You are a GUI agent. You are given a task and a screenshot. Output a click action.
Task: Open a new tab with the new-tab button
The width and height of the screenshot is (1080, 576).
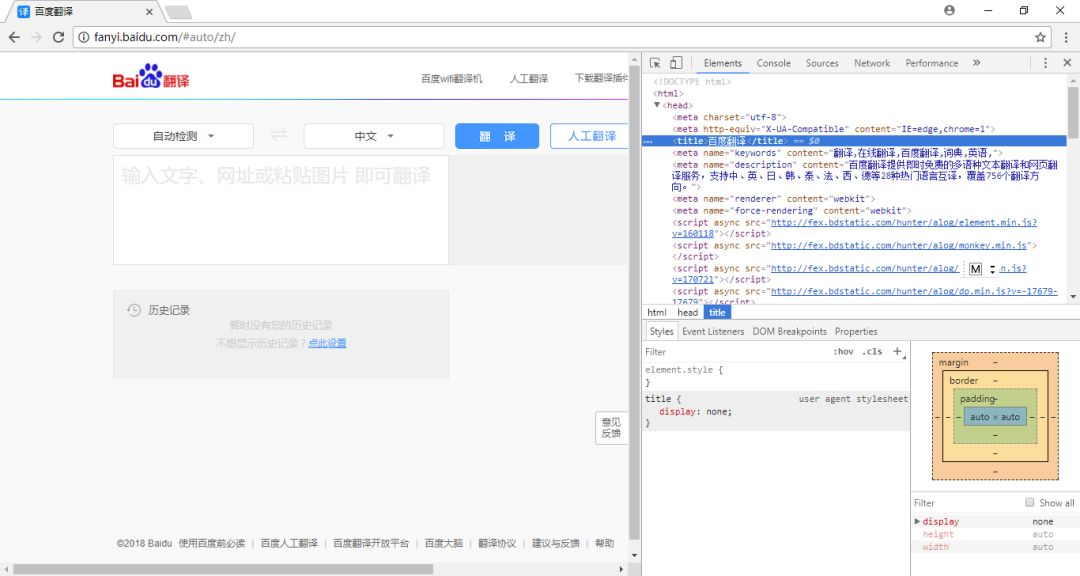coord(178,12)
